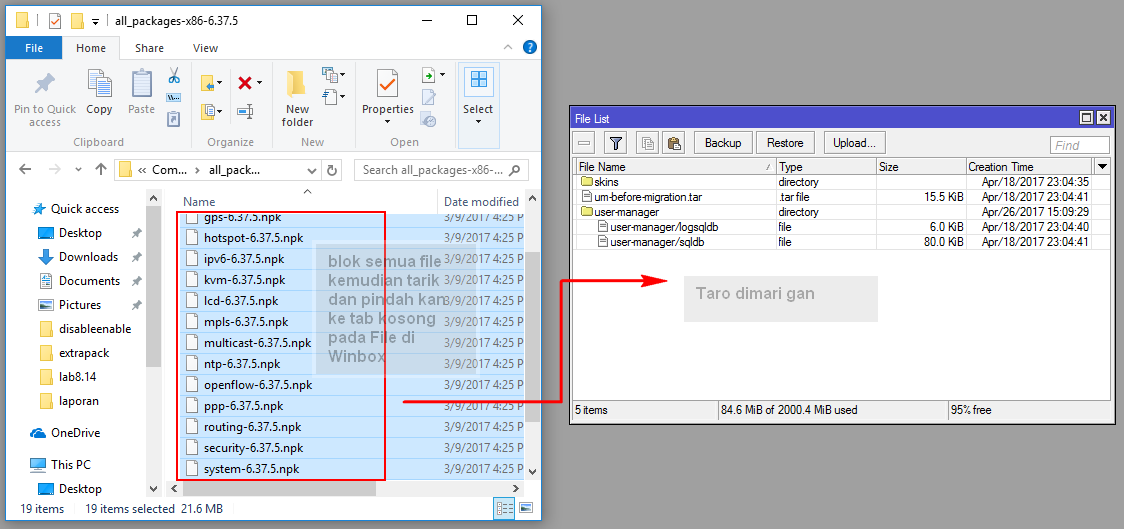Open the Properties dropdown arrow
Image resolution: width=1124 pixels, height=529 pixels.
pyautogui.click(x=388, y=121)
